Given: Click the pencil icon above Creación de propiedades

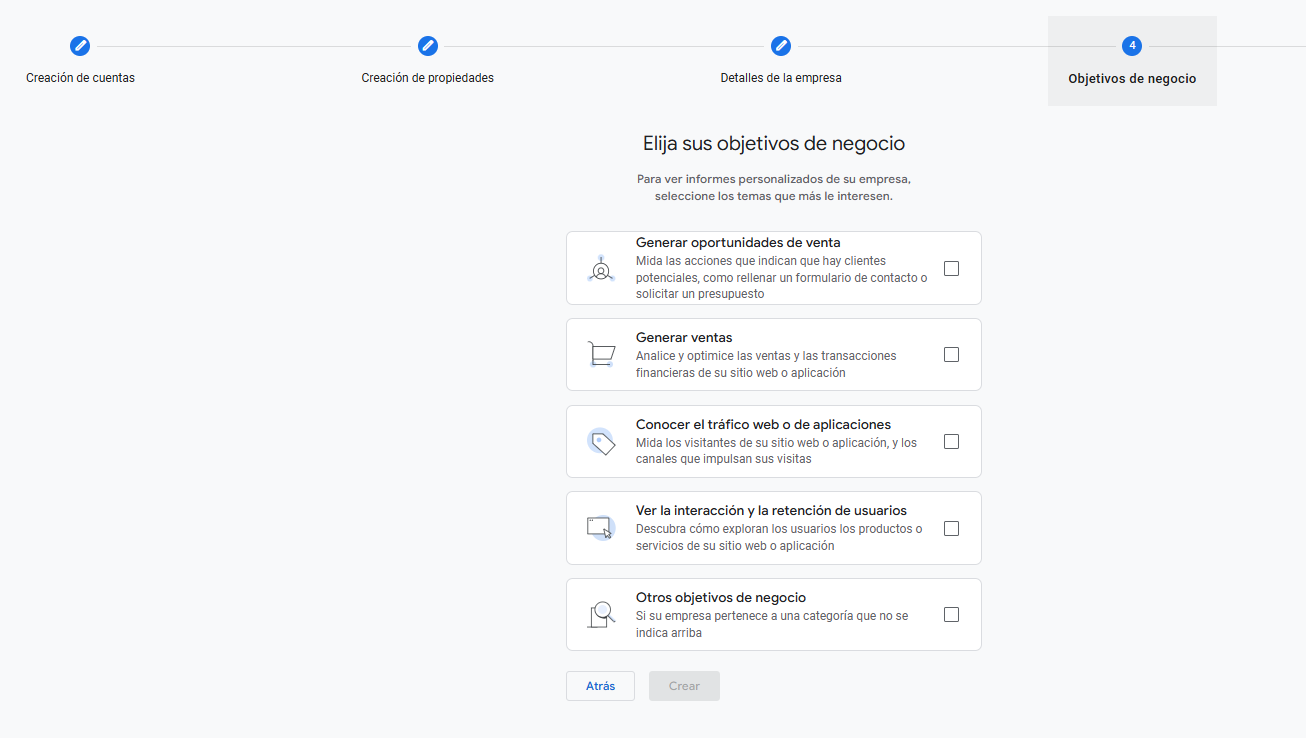Looking at the screenshot, I should [x=428, y=46].
